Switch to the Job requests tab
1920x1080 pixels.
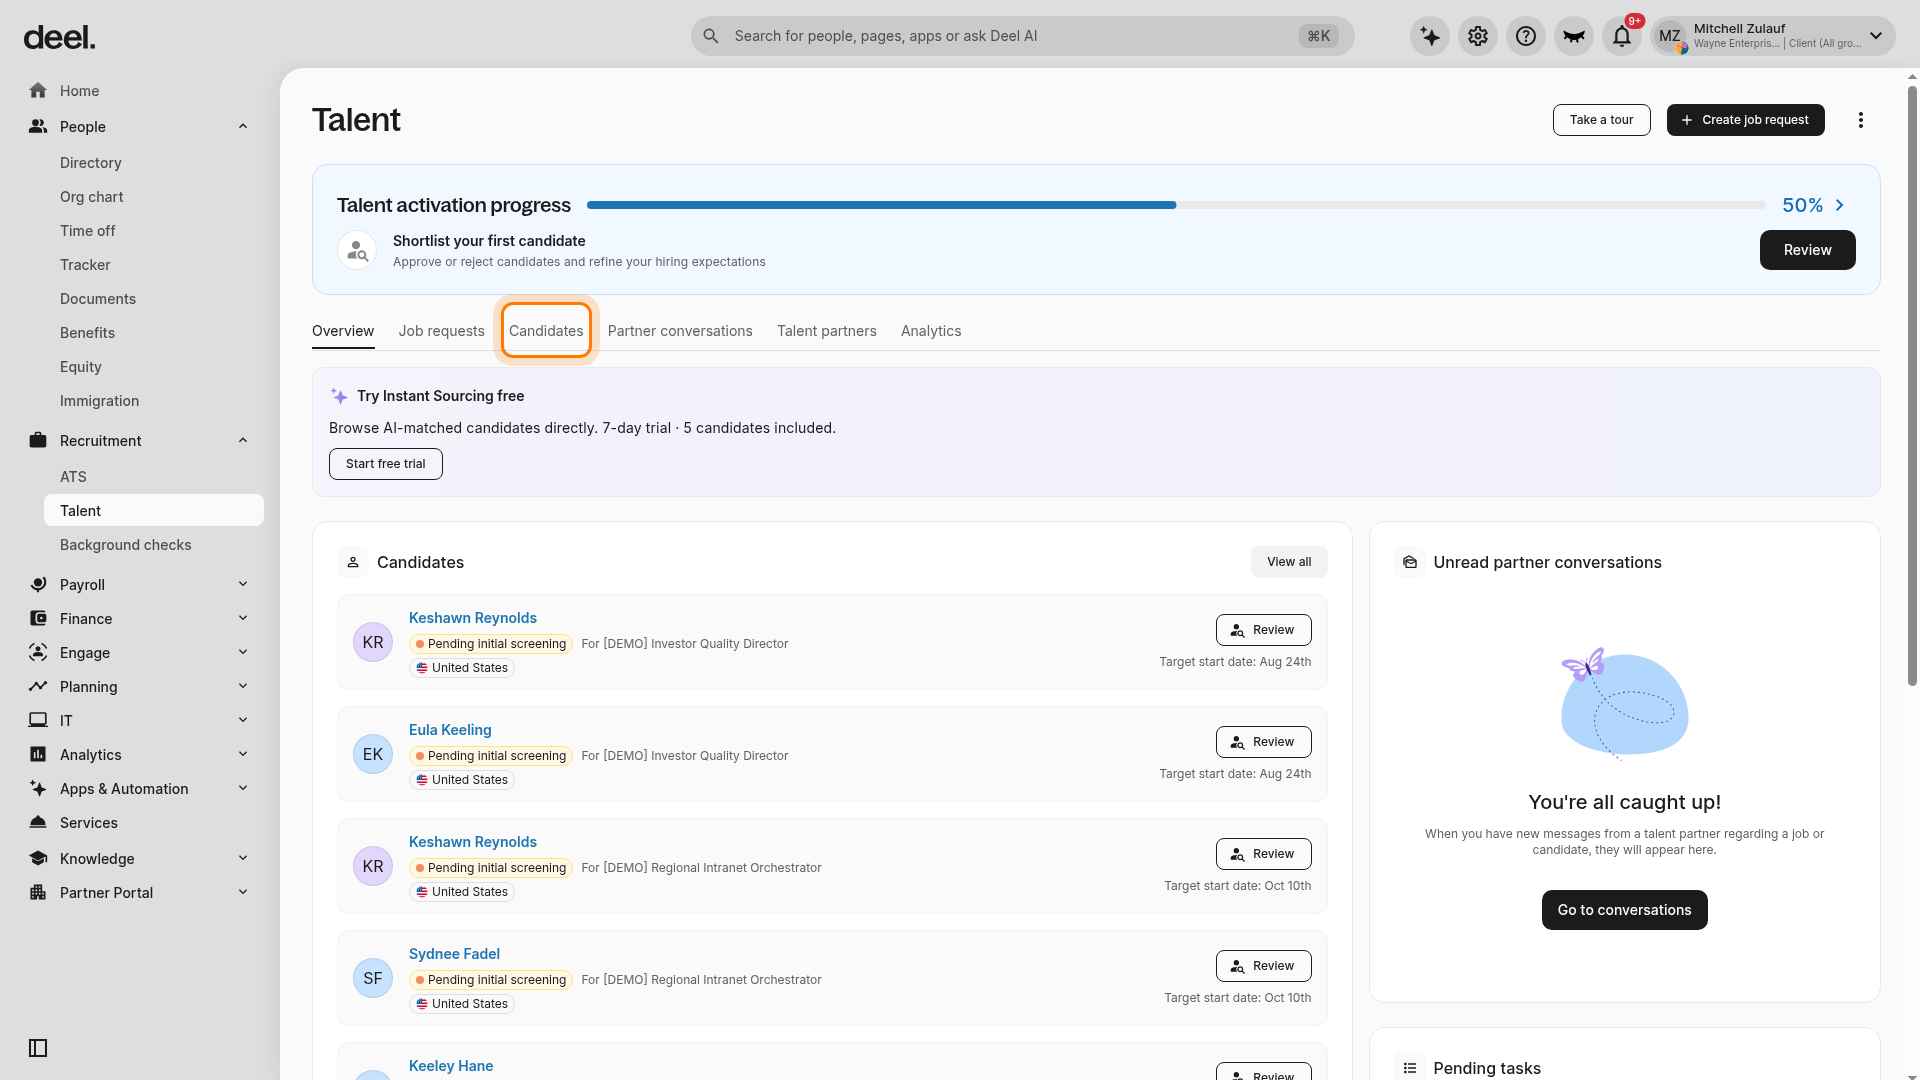(441, 331)
